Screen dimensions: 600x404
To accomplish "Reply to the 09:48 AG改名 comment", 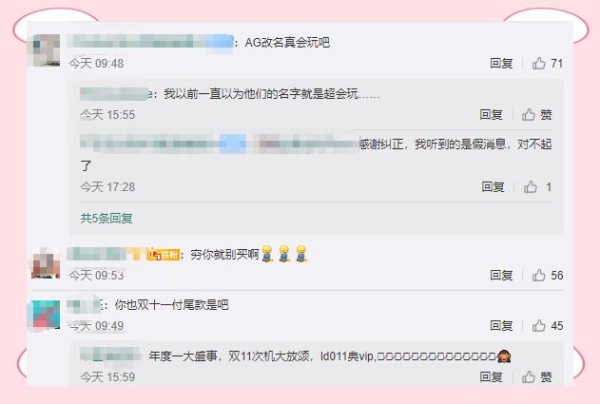I will (501, 63).
